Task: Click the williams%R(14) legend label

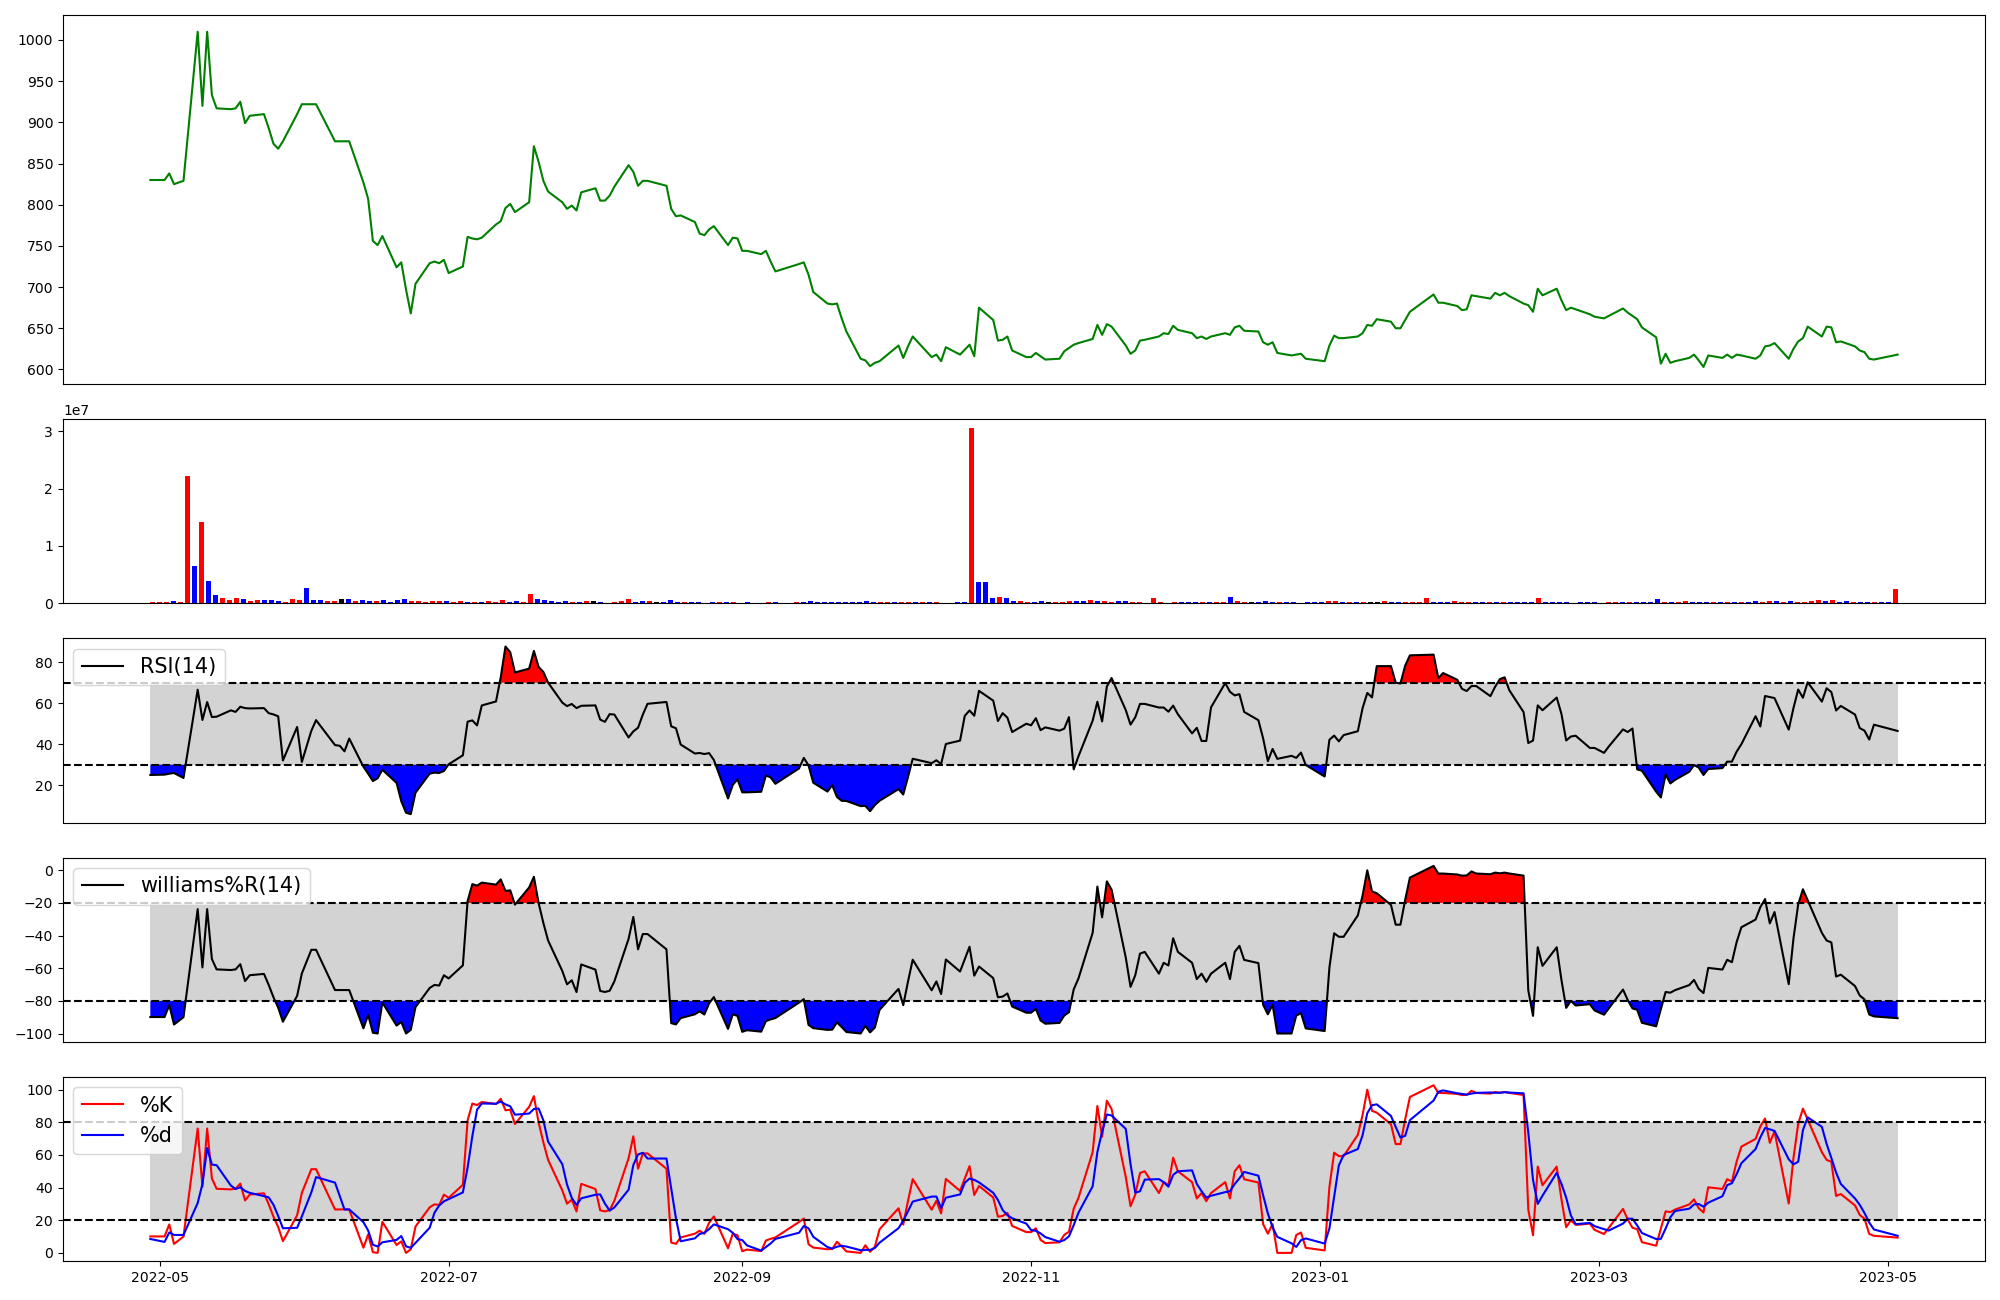Action: [220, 885]
